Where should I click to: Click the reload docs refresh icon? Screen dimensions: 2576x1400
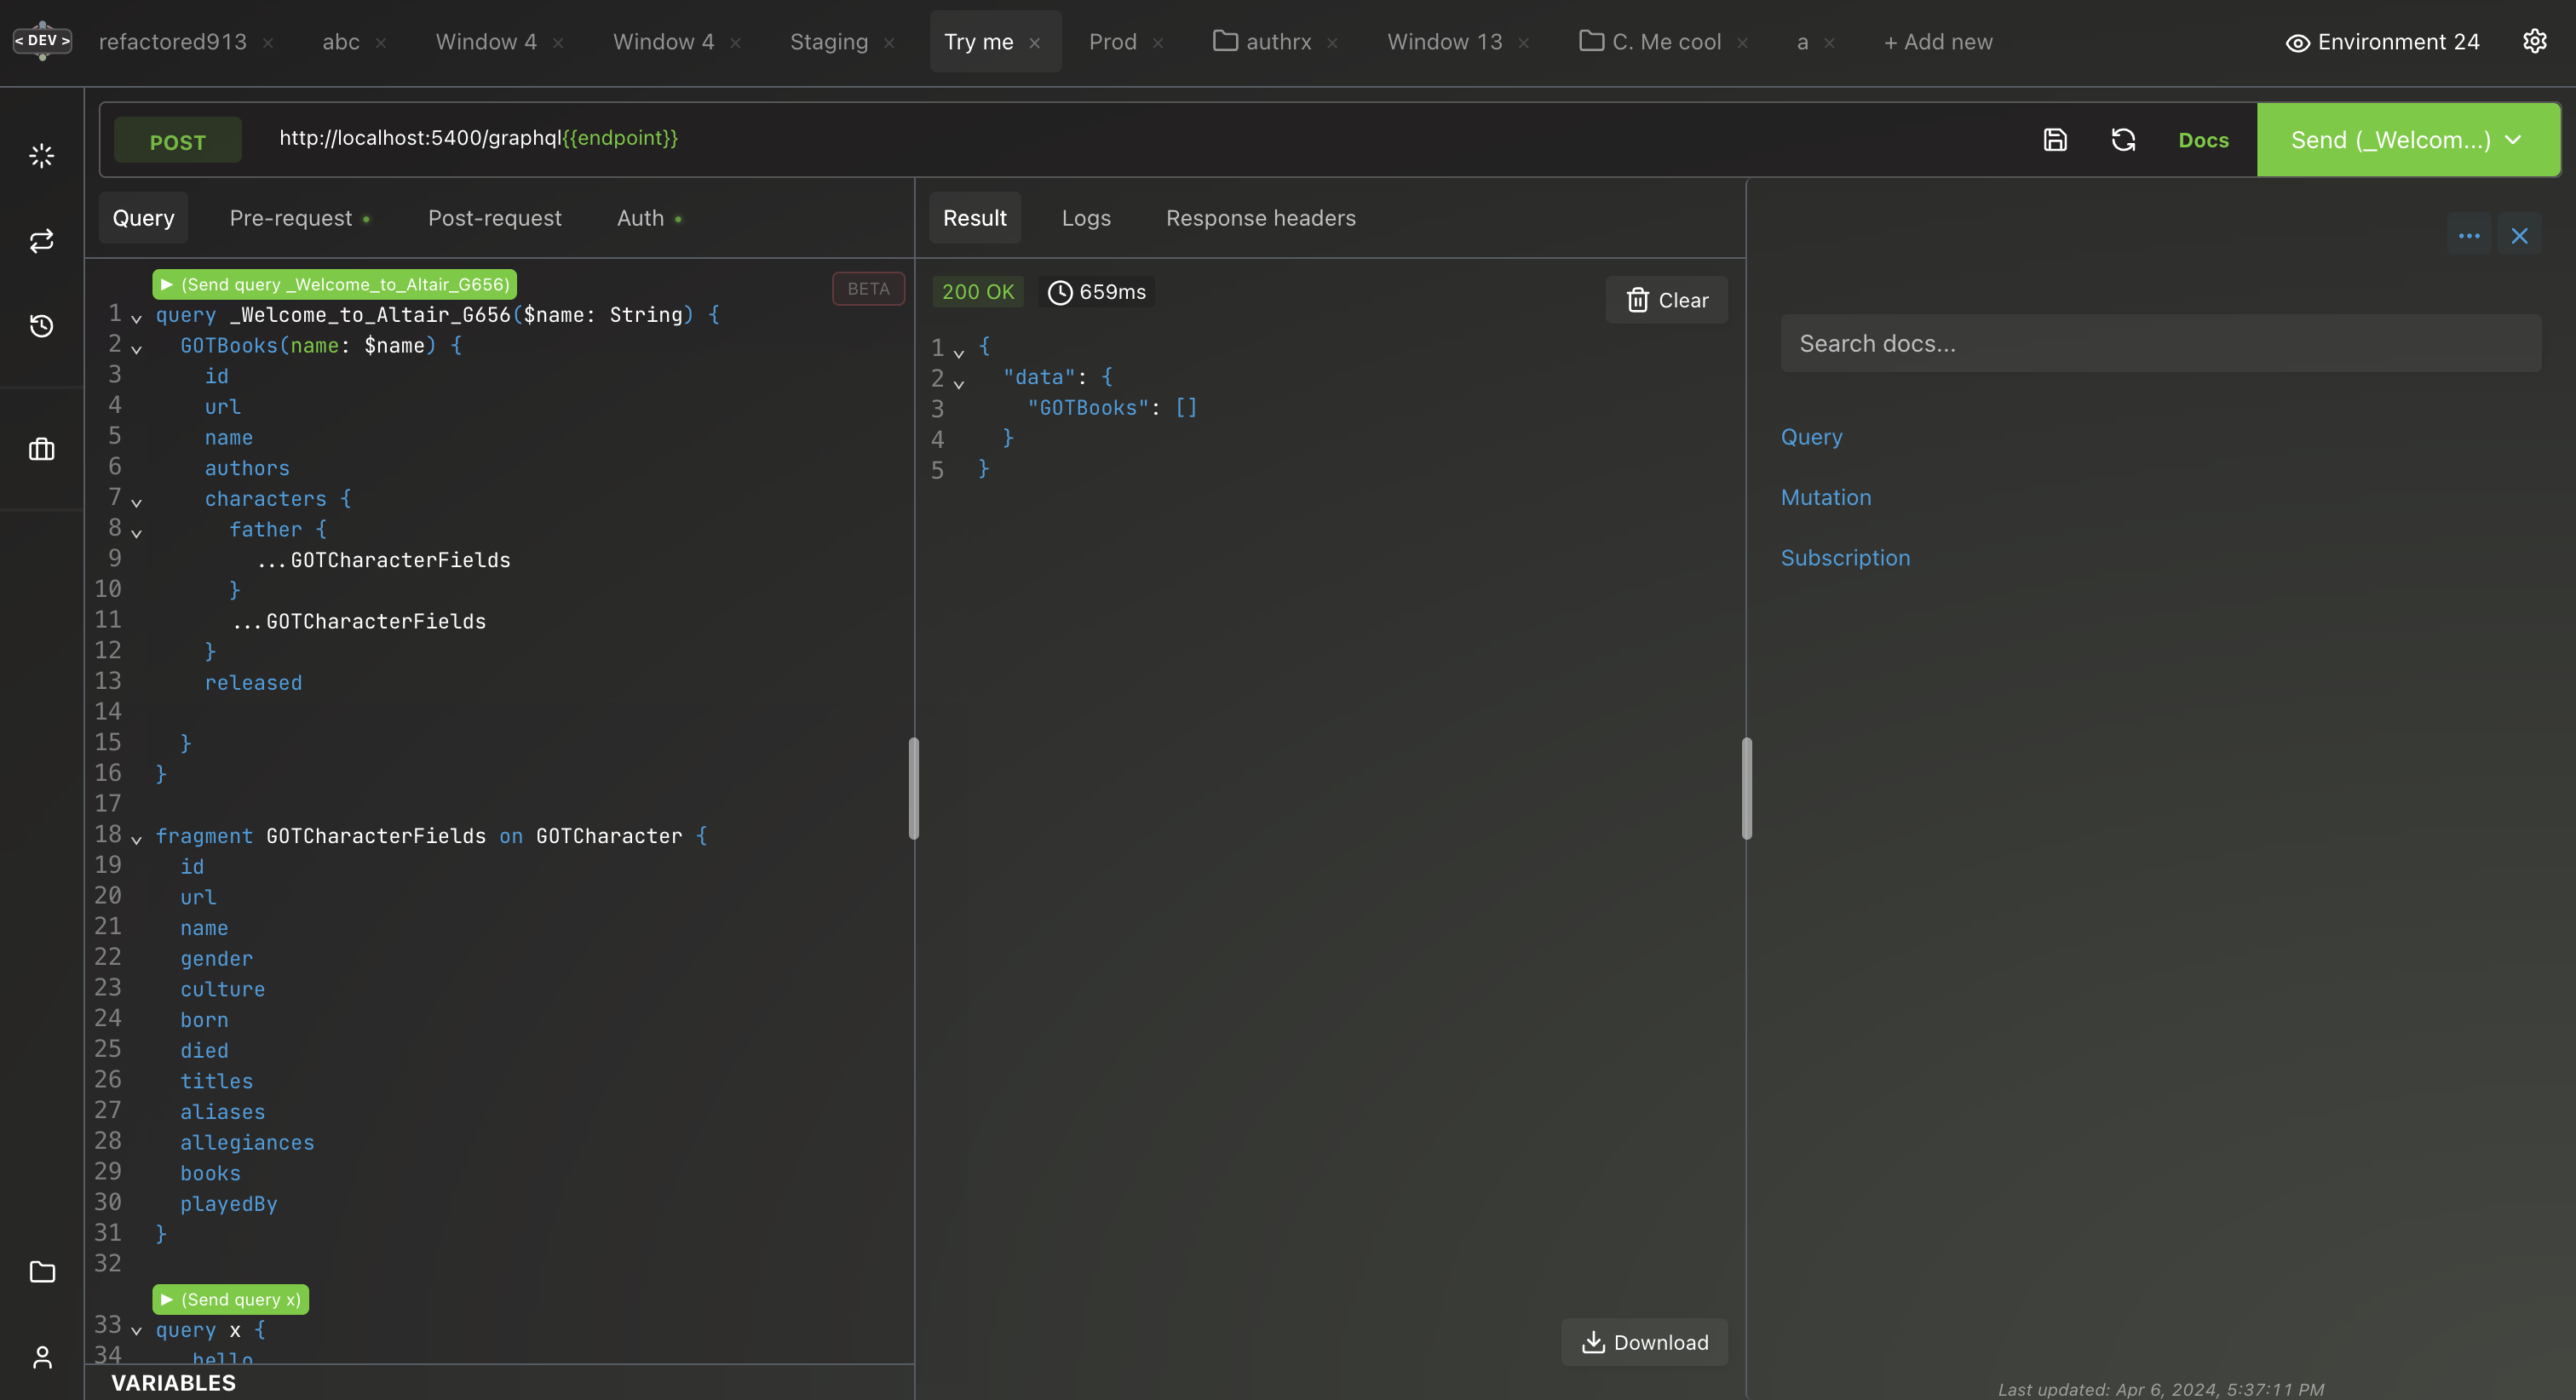[2123, 140]
